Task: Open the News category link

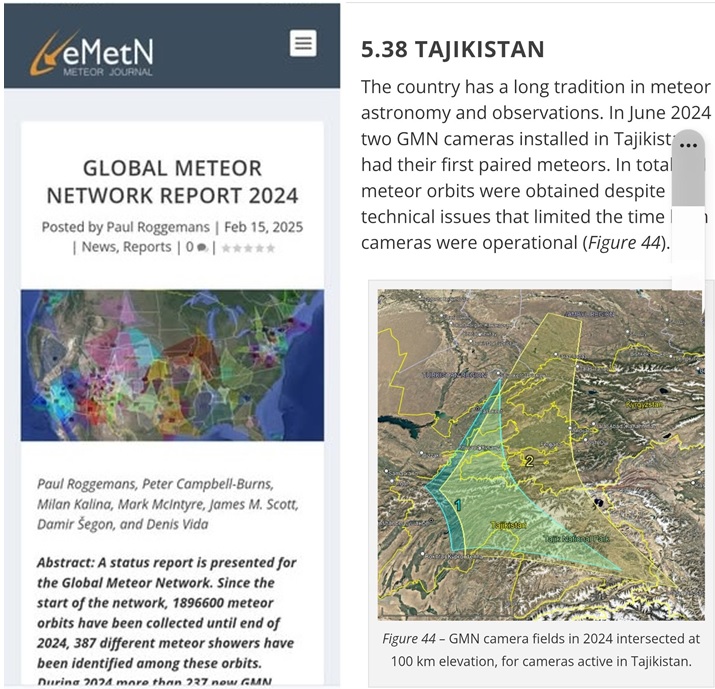Action: coord(98,247)
